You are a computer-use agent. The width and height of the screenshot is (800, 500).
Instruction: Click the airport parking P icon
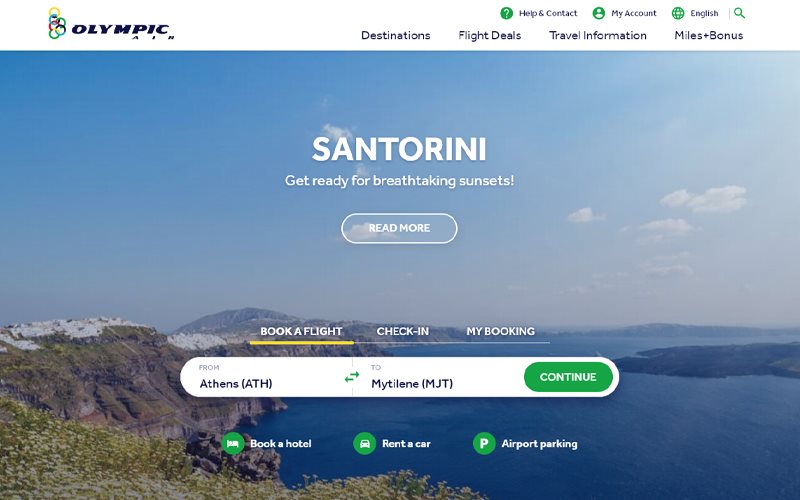click(484, 443)
